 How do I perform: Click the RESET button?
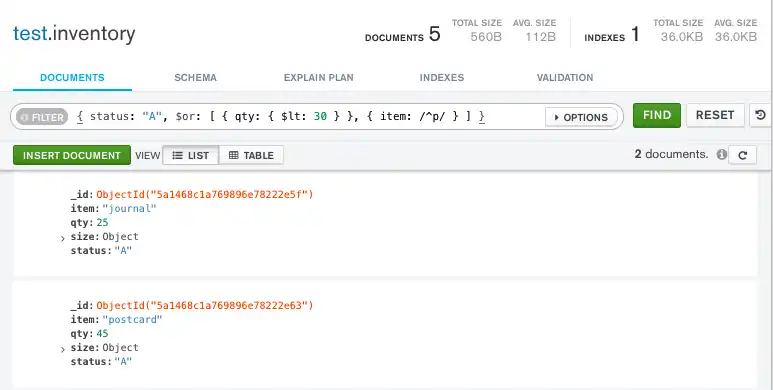tap(715, 115)
